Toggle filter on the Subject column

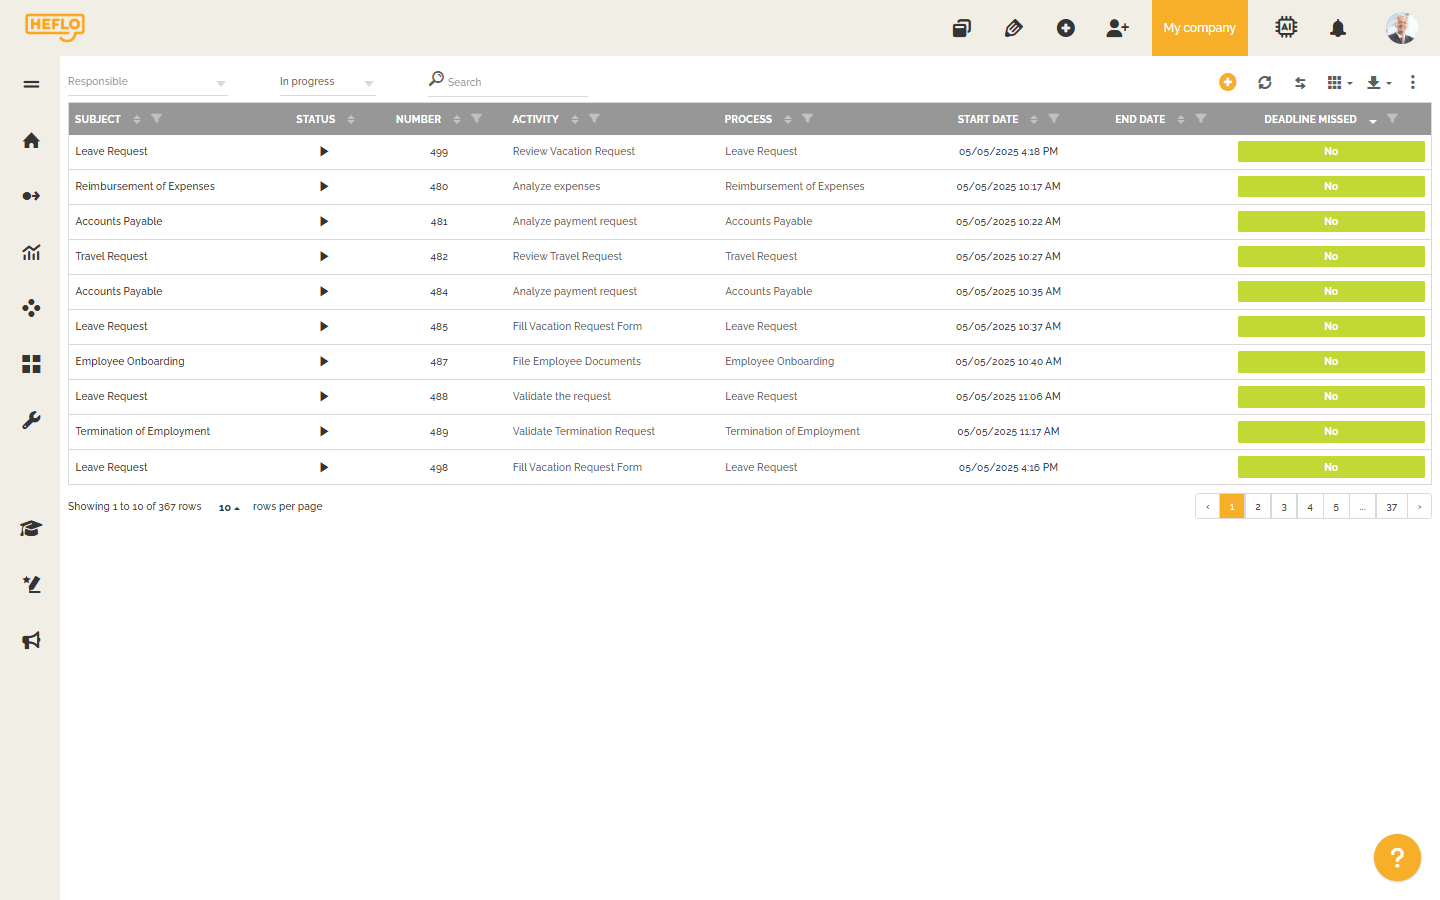(x=156, y=119)
